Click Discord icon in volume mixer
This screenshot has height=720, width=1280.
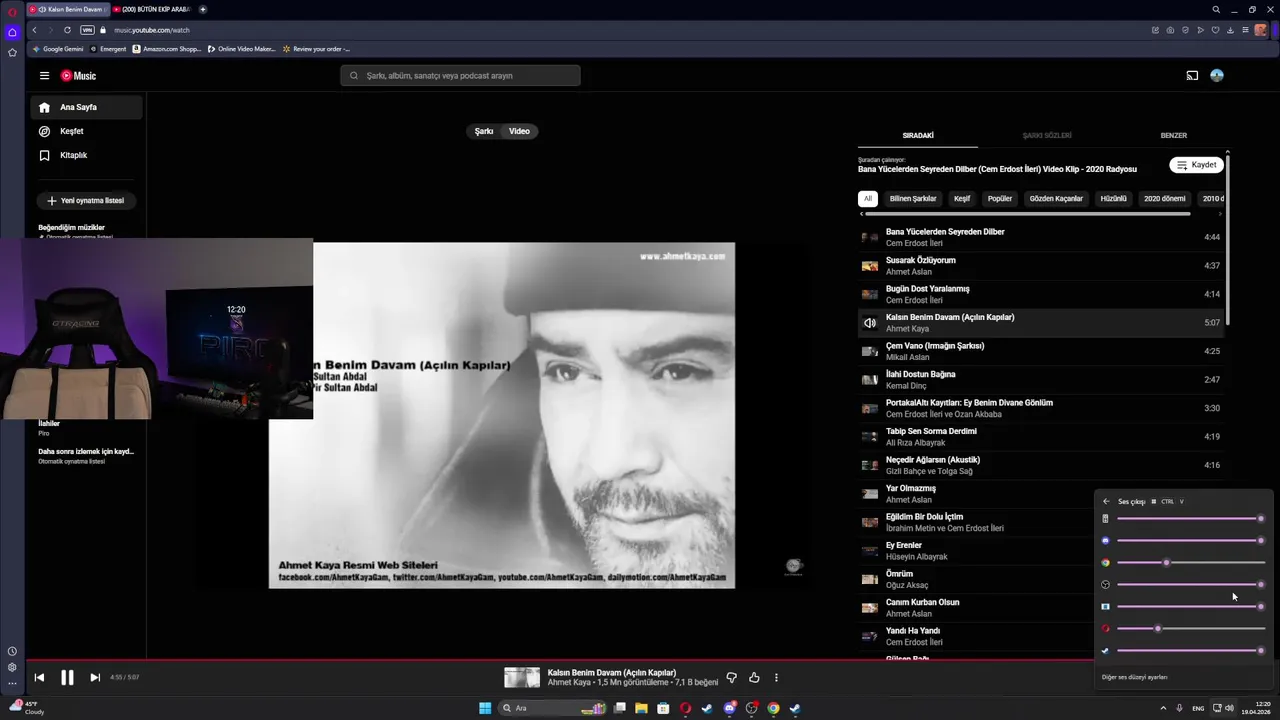pos(1105,540)
